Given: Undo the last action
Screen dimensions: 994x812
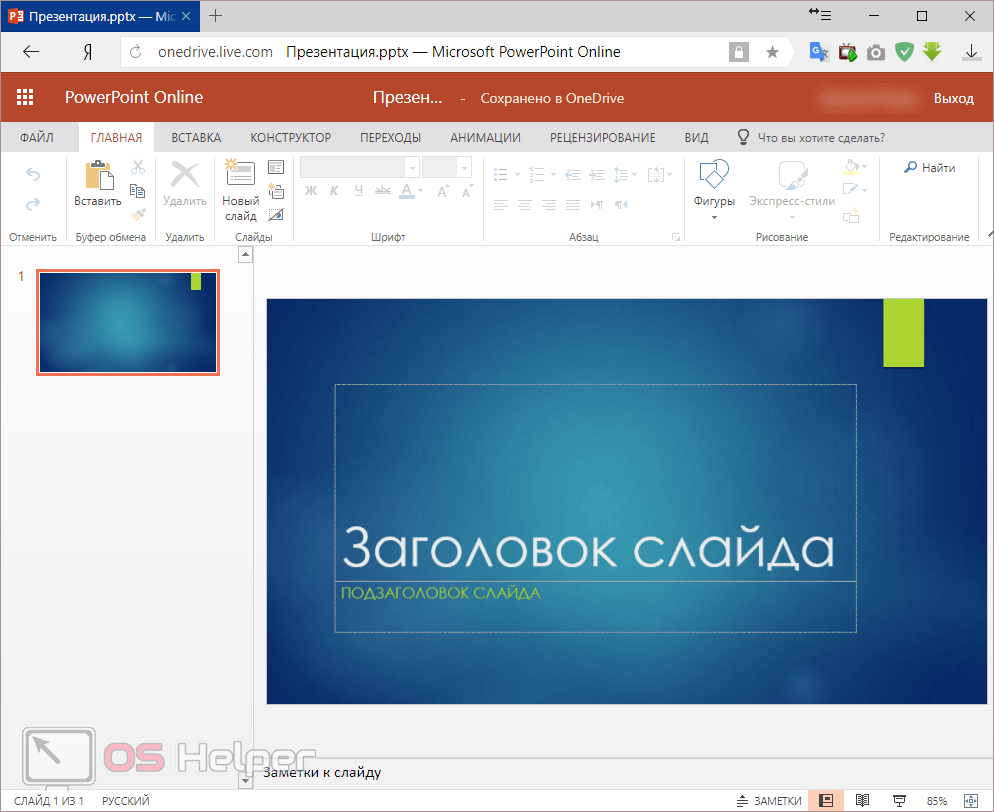Looking at the screenshot, I should coord(33,174).
